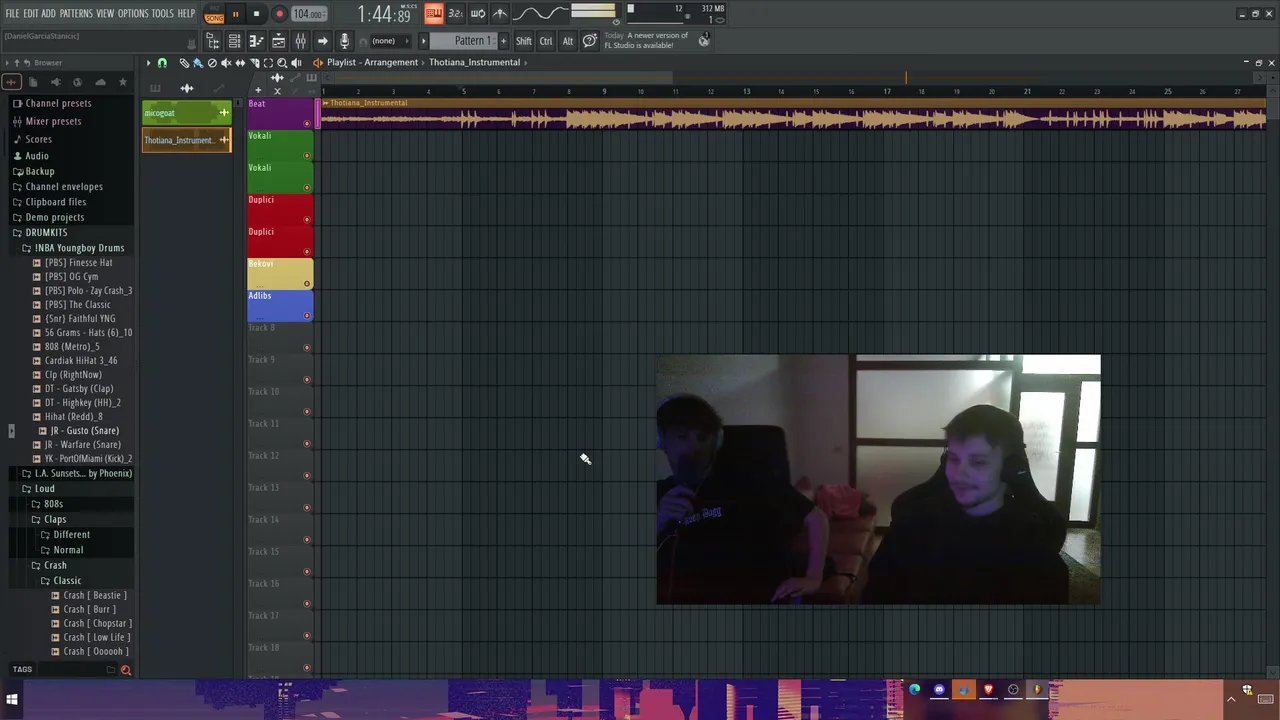
Task: Click the loop recording icon
Action: [477, 14]
